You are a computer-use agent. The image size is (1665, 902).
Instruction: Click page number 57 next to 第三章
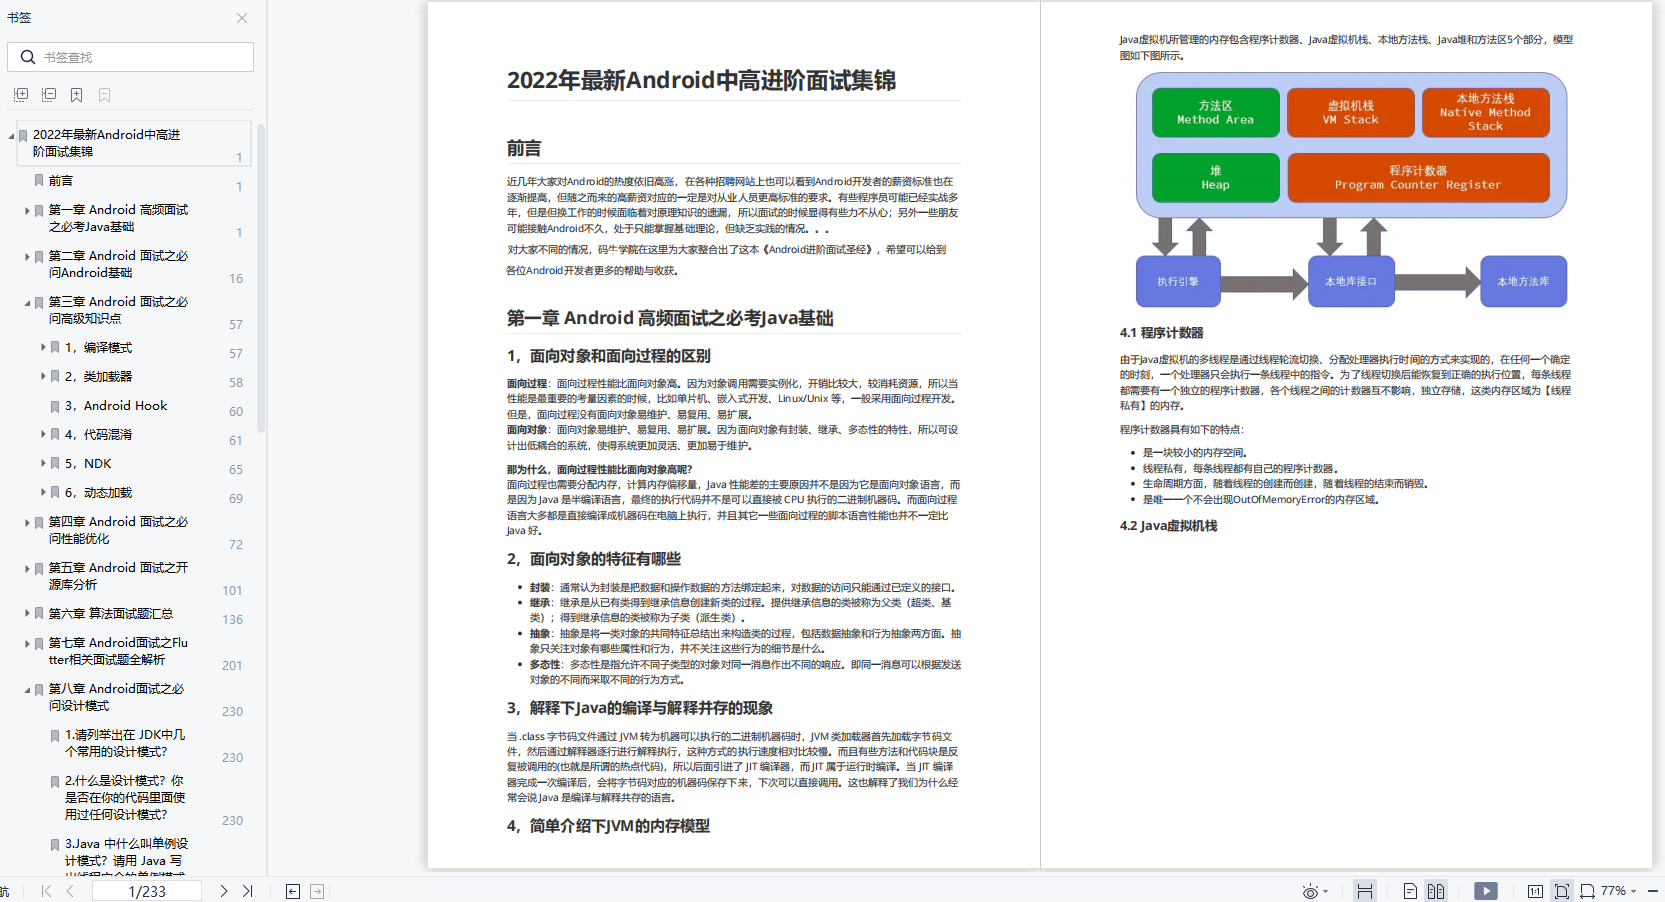click(236, 325)
